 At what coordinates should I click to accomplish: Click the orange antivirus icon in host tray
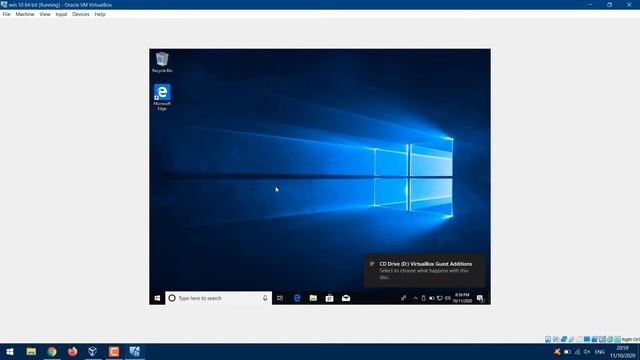[x=557, y=352]
